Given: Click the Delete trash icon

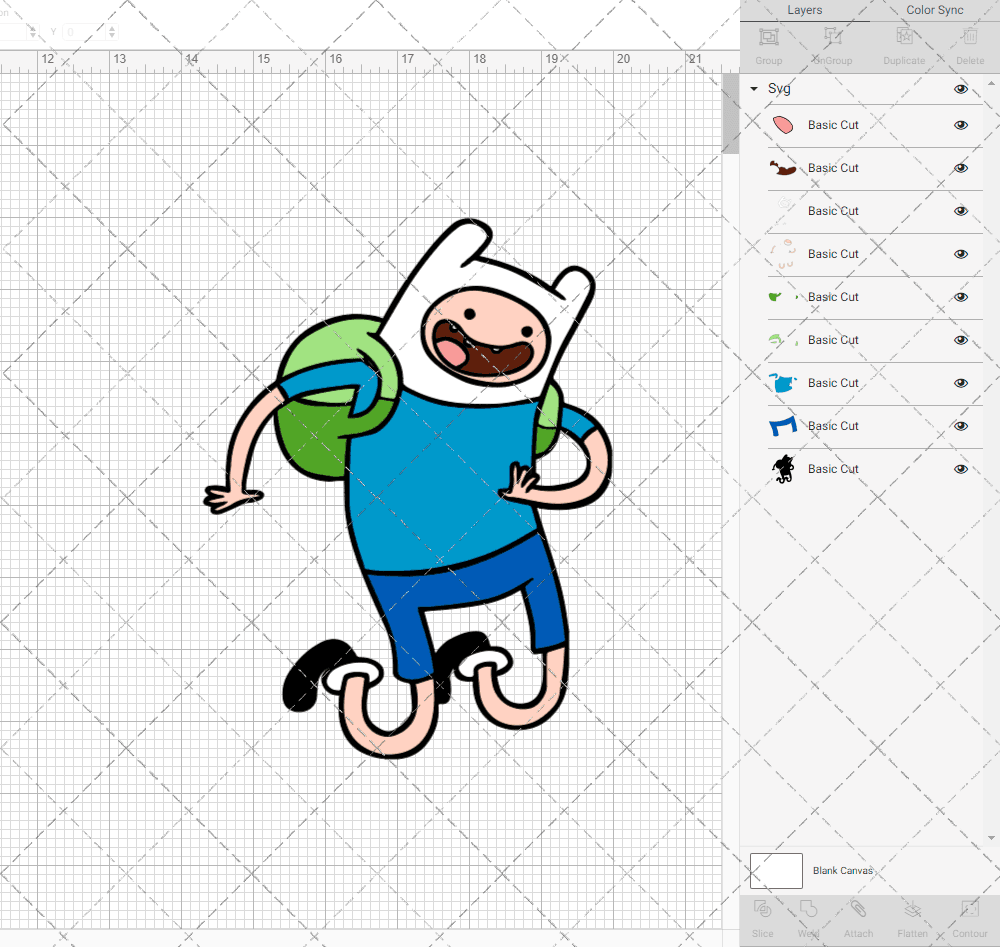Looking at the screenshot, I should (970, 37).
